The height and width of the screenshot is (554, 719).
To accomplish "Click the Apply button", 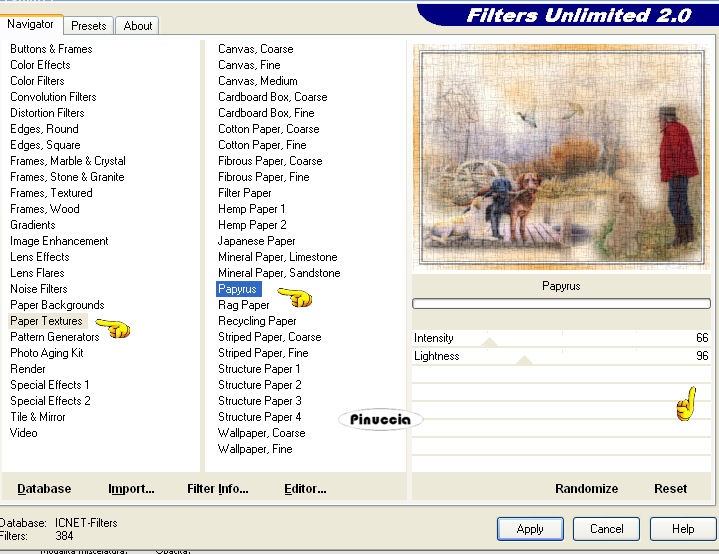I will (x=530, y=529).
